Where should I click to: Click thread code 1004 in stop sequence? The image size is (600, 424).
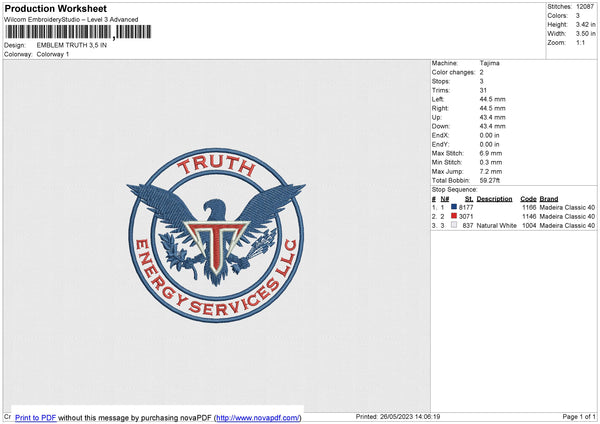(529, 226)
